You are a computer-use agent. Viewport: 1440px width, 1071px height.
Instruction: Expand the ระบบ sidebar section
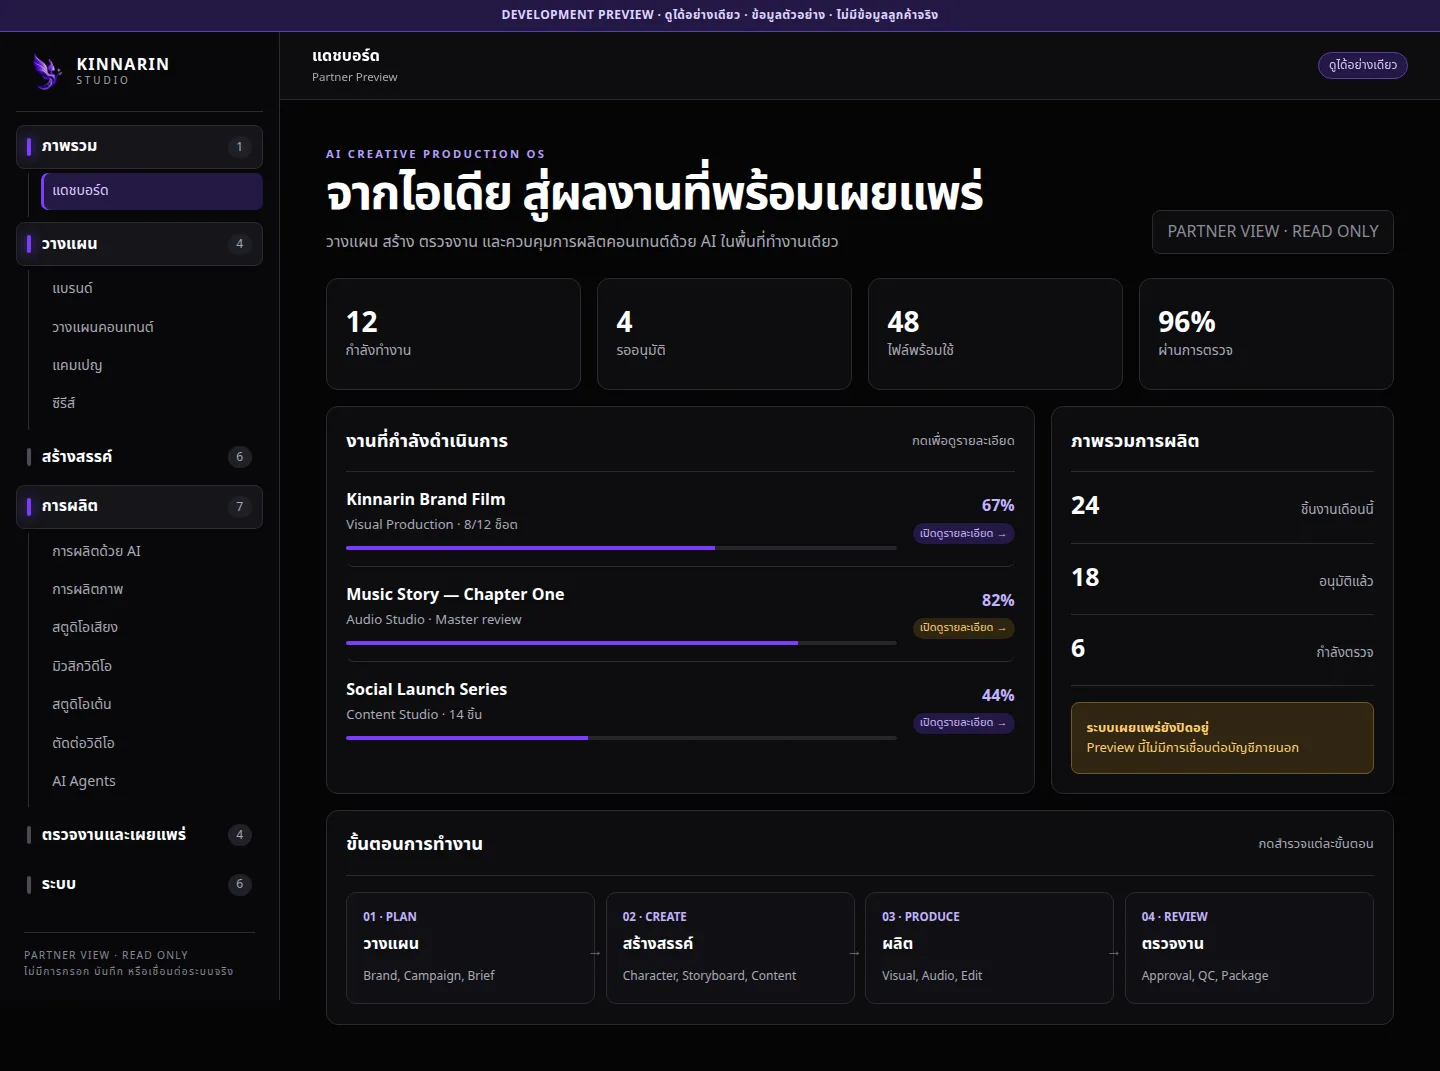coord(139,884)
